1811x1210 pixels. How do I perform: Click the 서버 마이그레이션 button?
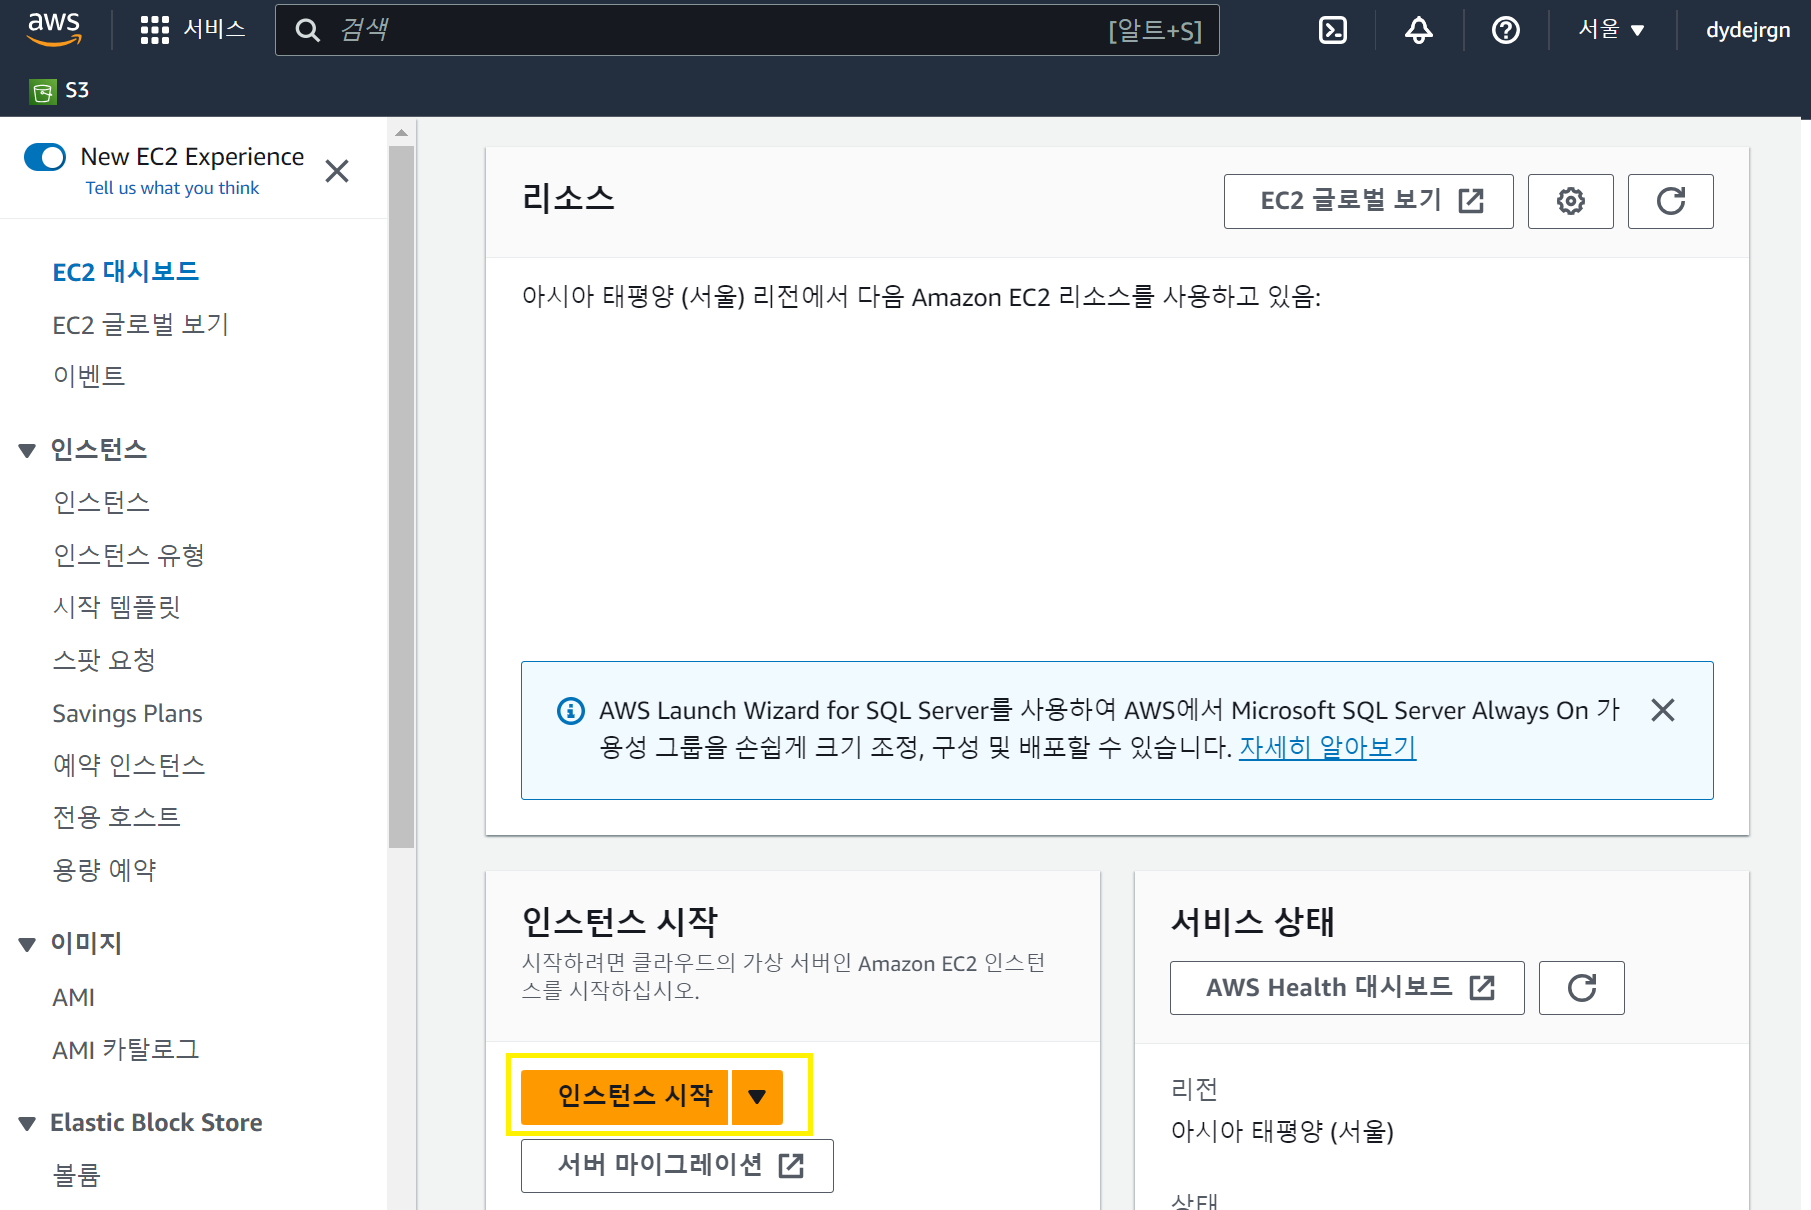point(677,1166)
